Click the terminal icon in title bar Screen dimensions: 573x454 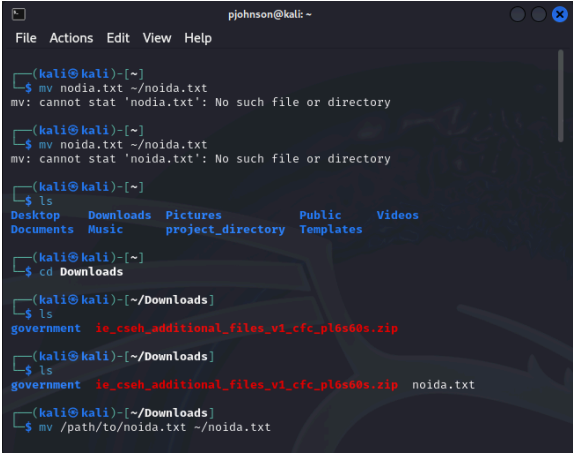point(18,15)
